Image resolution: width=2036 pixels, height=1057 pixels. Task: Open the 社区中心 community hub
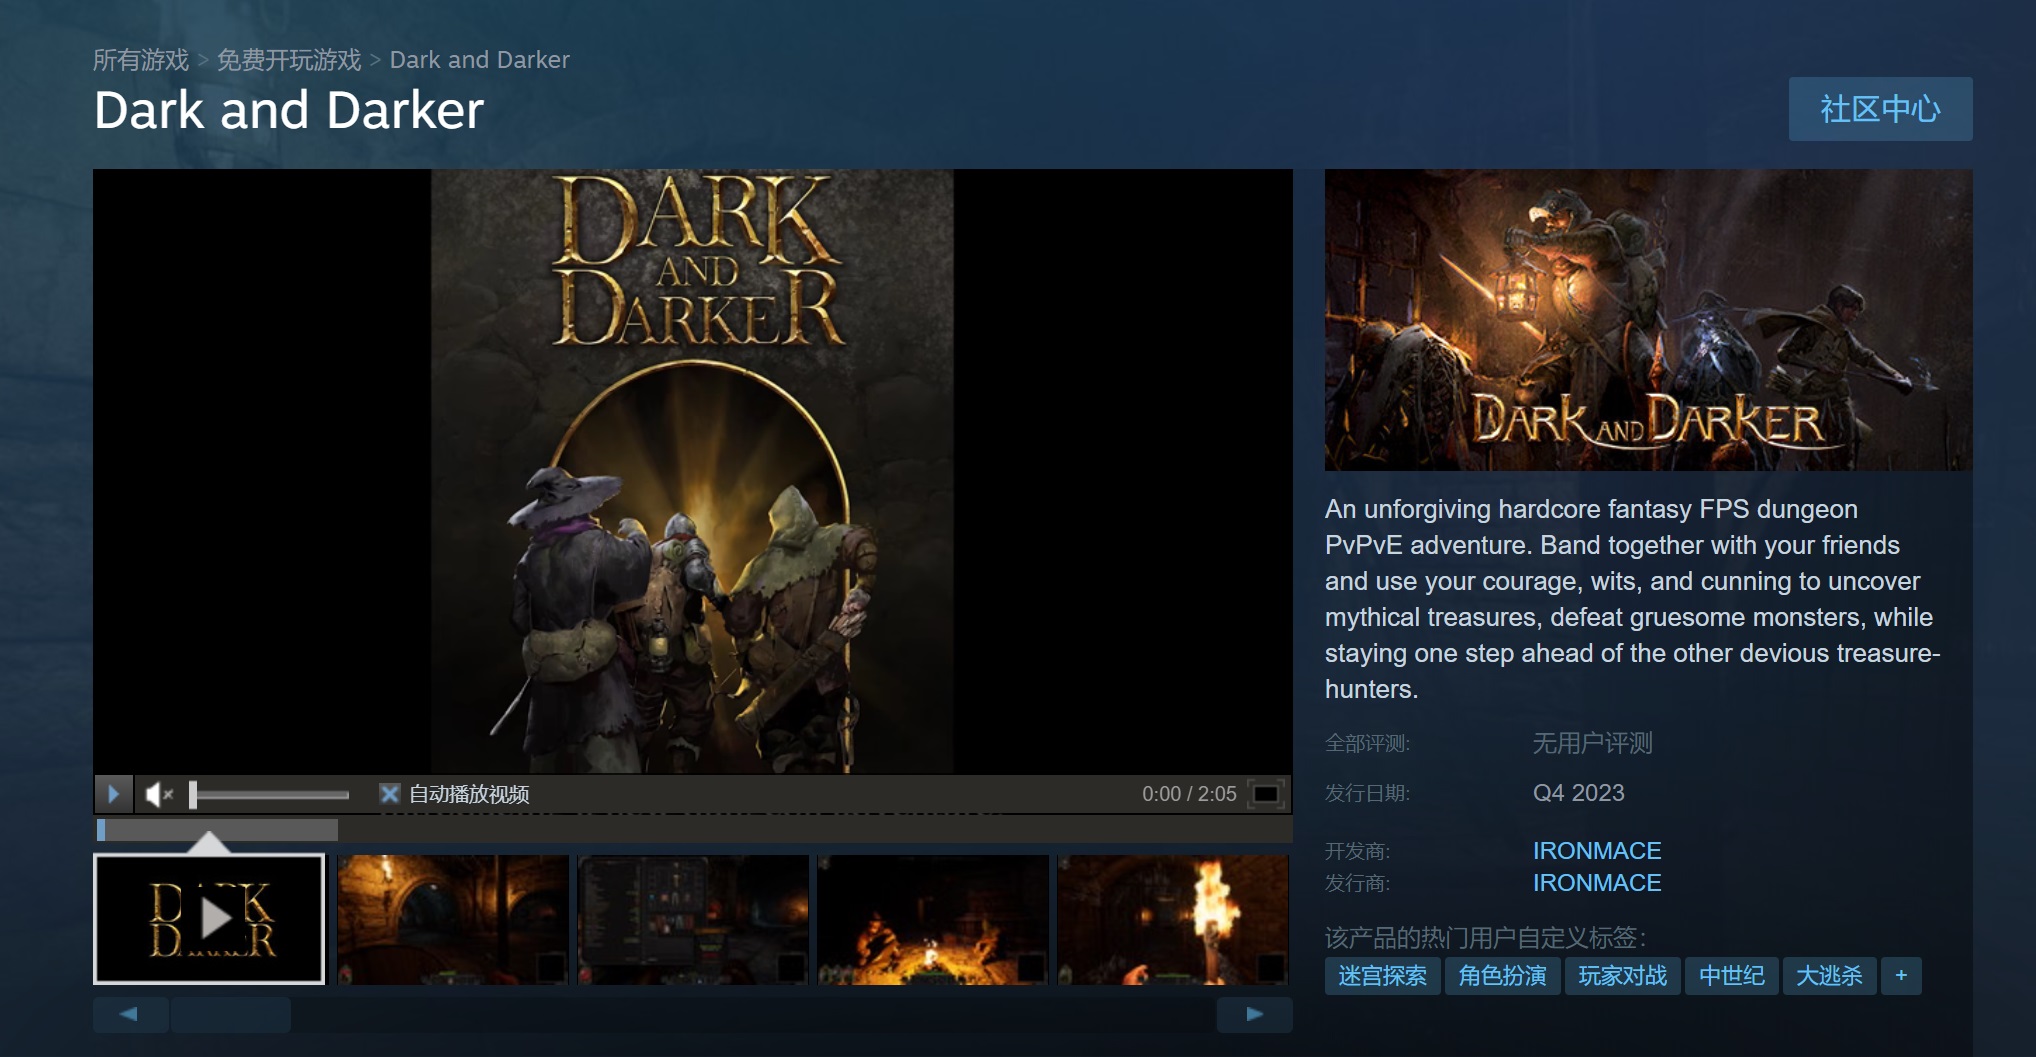pyautogui.click(x=1880, y=109)
